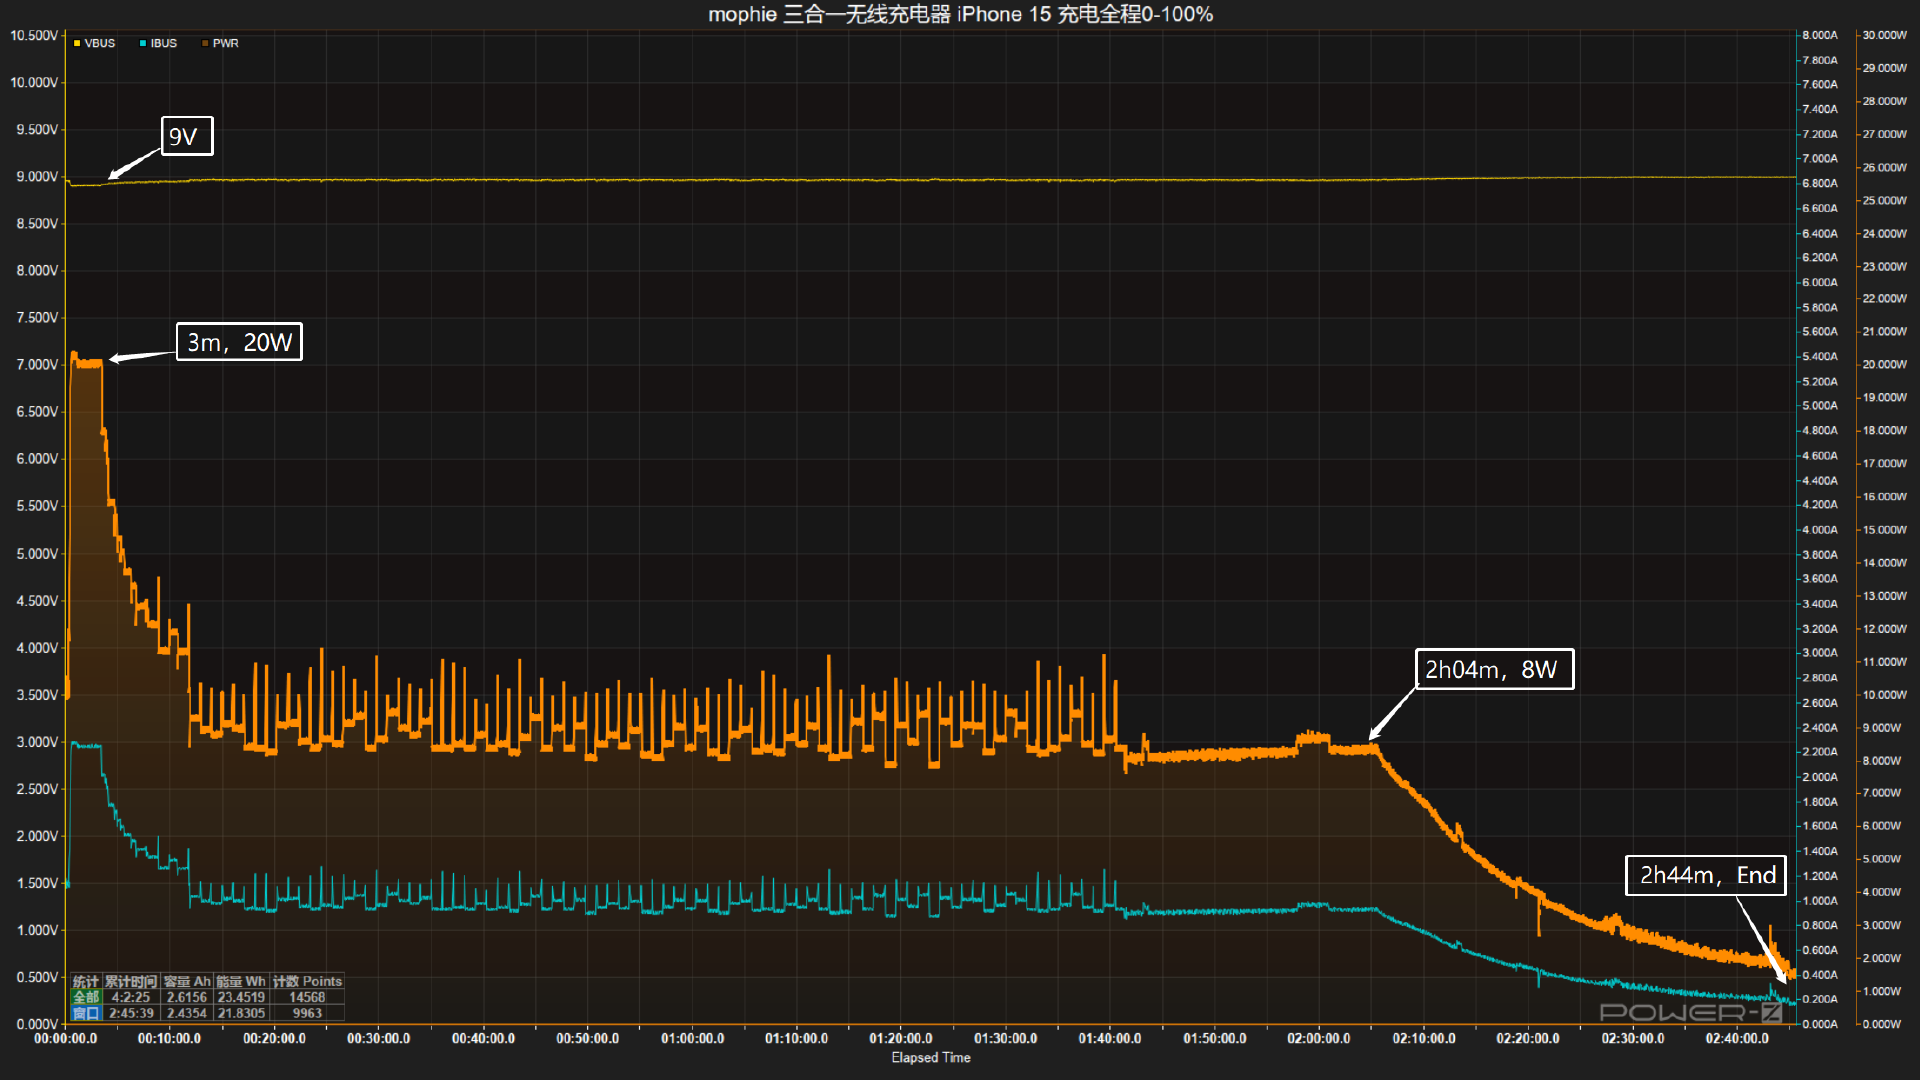This screenshot has width=1920, height=1080.
Task: Select the 4:2:25 total time cell
Action: click(131, 997)
